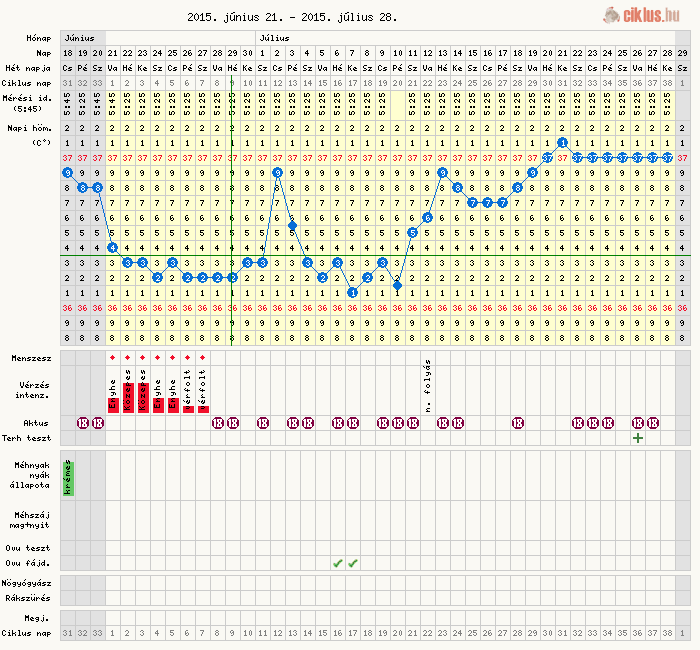Select the Július month header

[275, 37]
